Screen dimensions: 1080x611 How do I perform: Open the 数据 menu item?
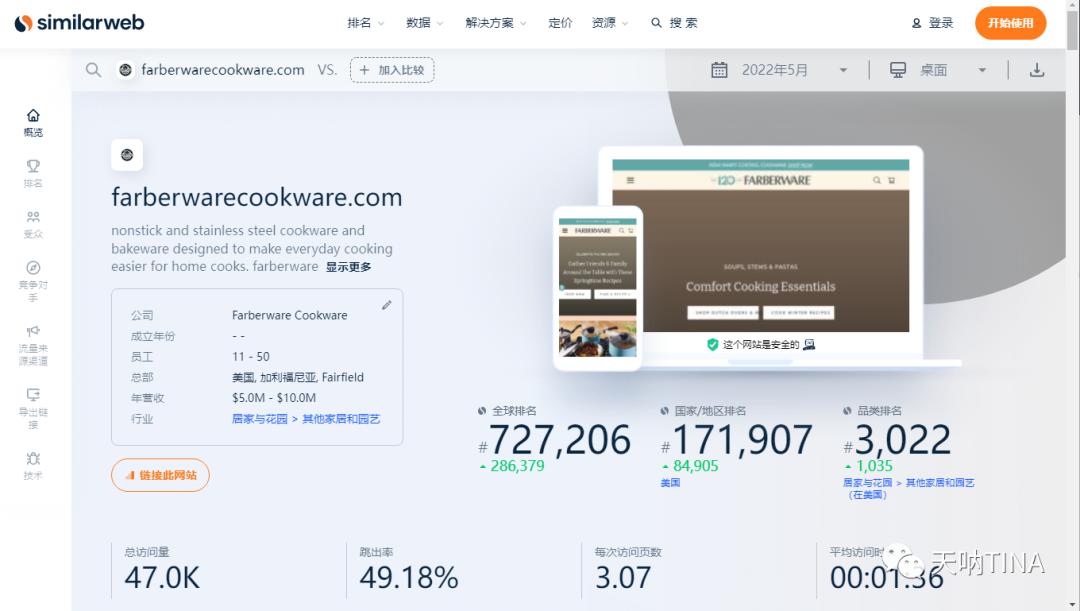click(x=420, y=22)
